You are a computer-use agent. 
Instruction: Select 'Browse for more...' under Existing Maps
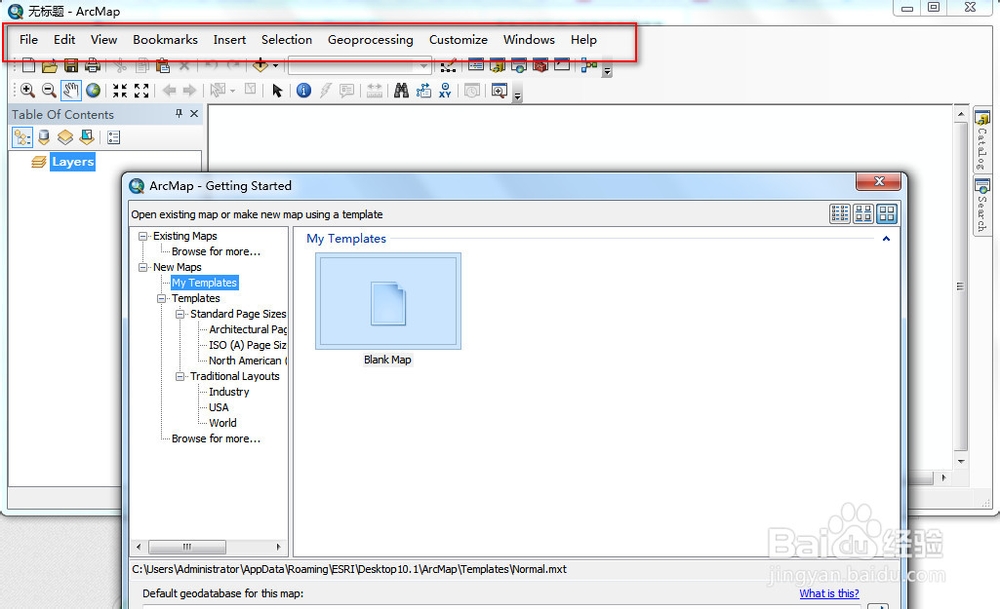[x=216, y=252]
